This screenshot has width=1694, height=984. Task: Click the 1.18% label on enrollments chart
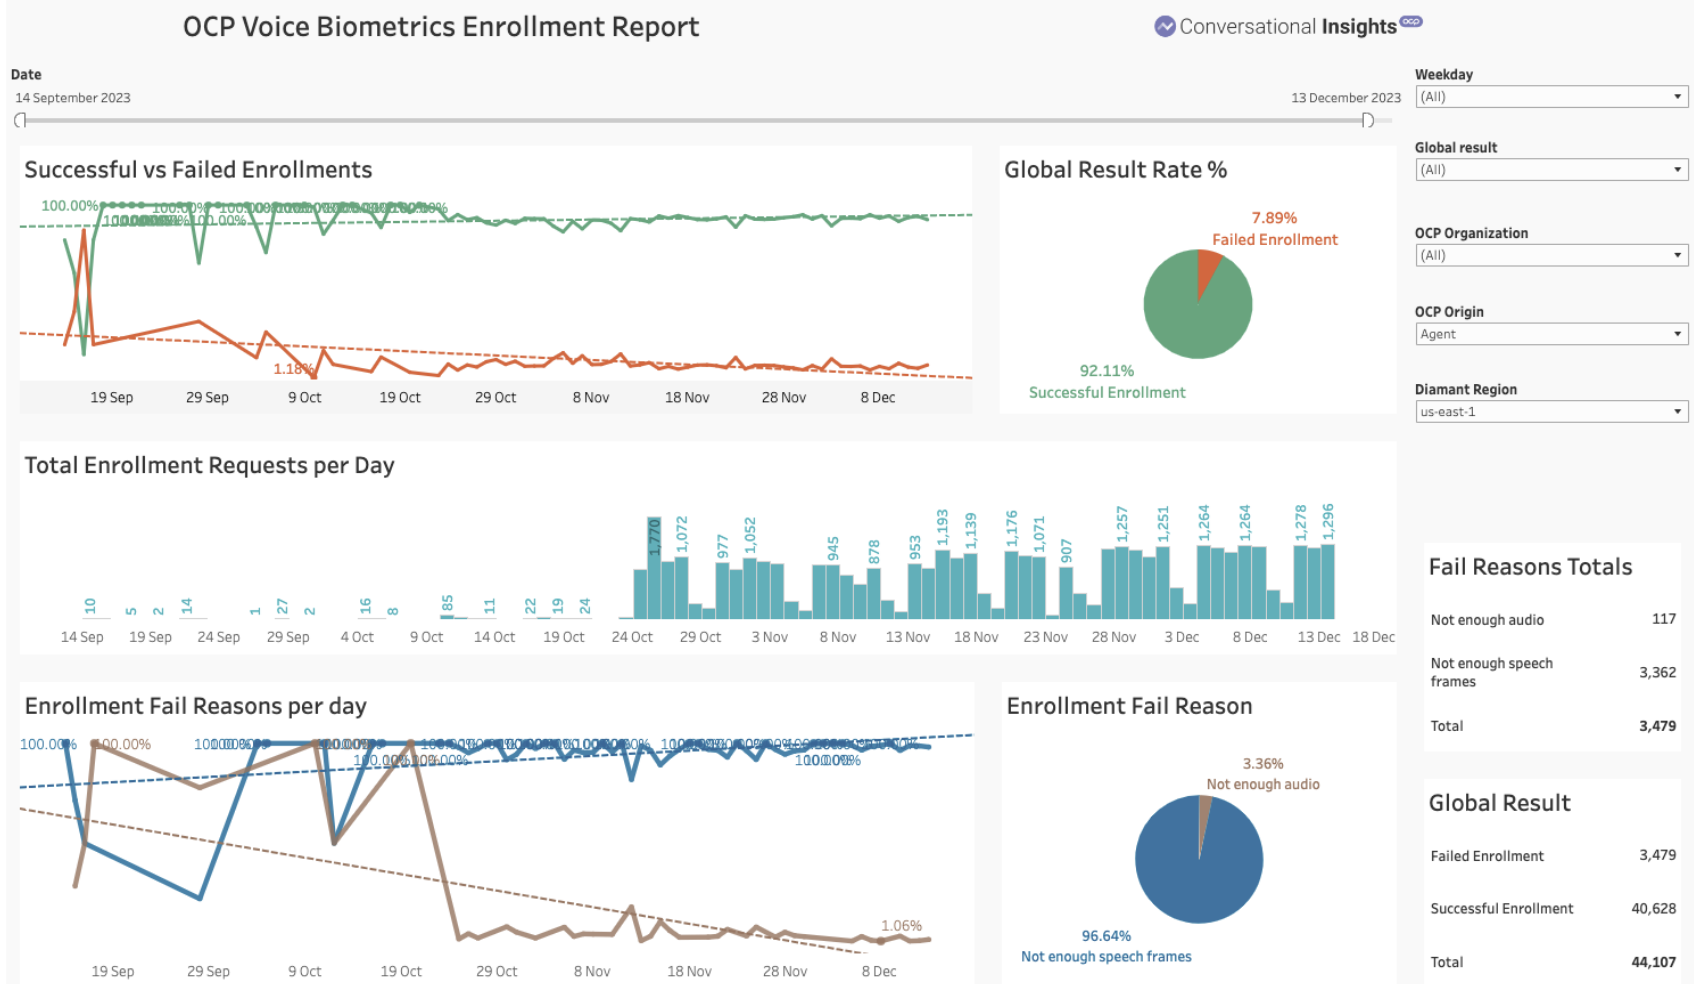coord(294,369)
